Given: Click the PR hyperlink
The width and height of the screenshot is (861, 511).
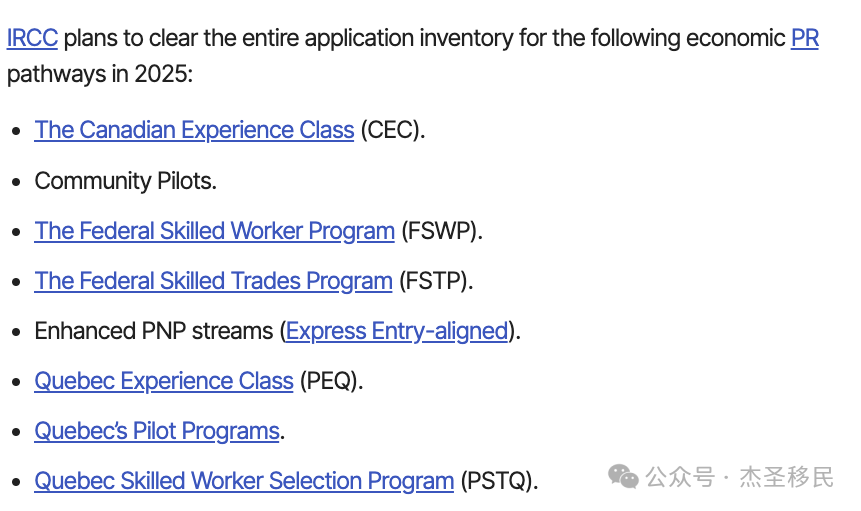Looking at the screenshot, I should tap(804, 39).
